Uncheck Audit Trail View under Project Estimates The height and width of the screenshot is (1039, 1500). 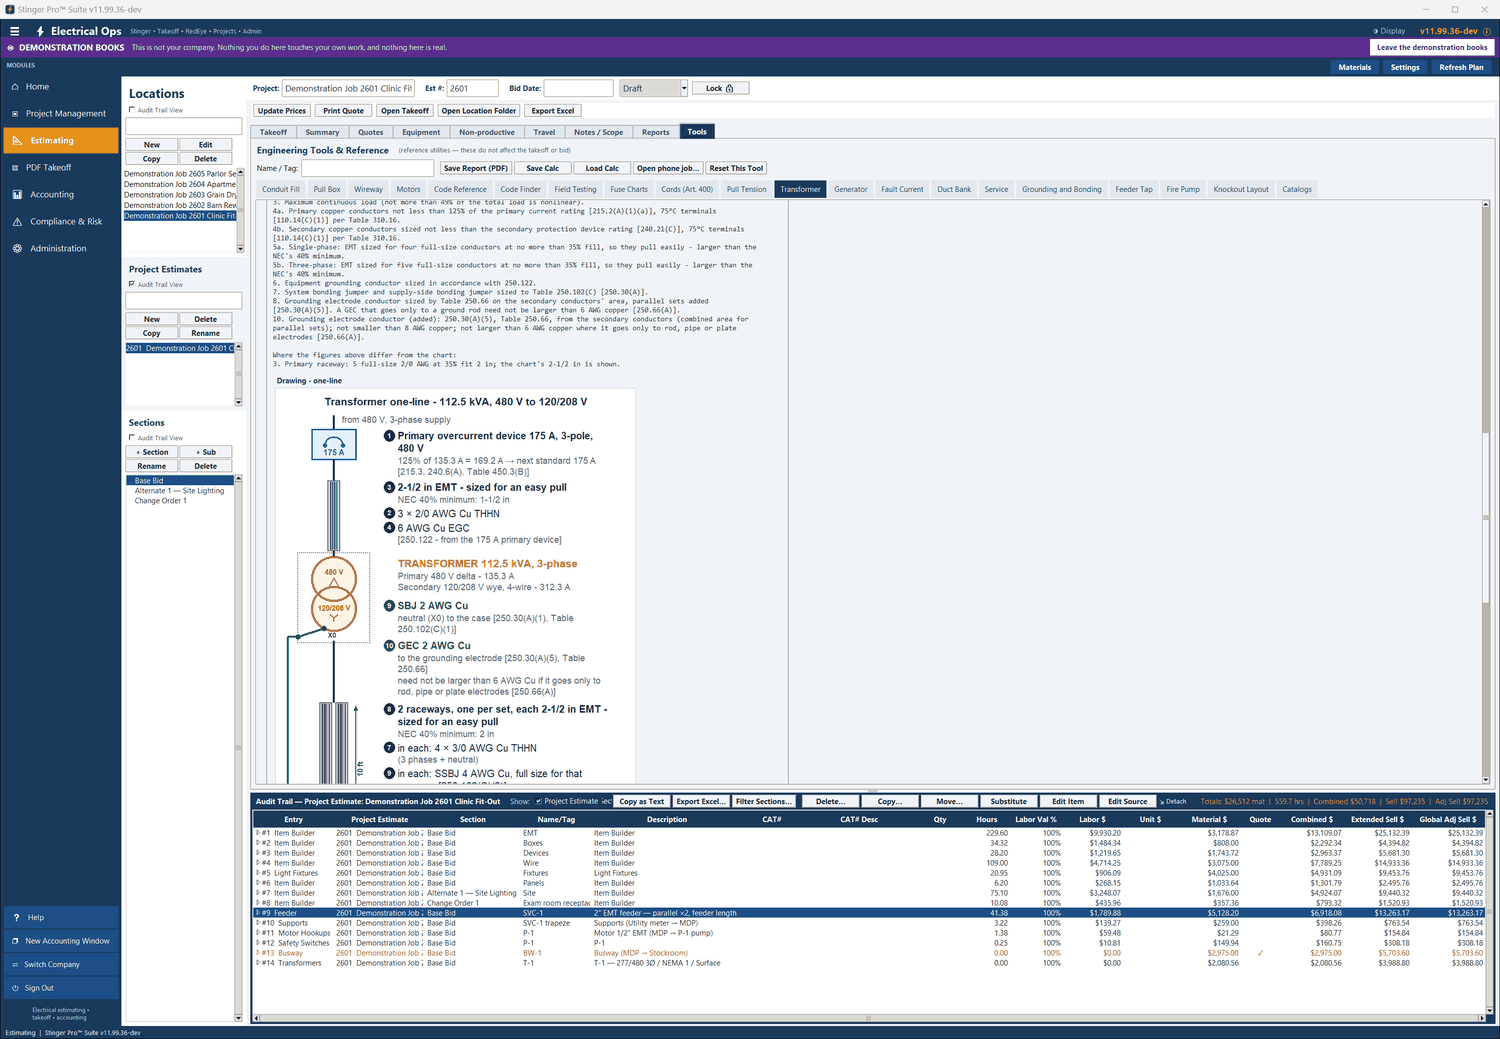pos(132,284)
